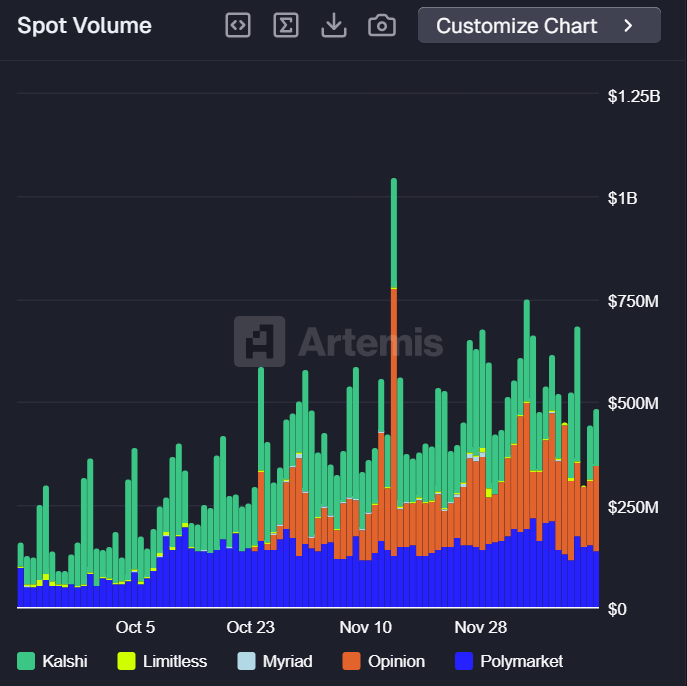Click the orange Opinion color swatch
Screen dimensions: 687x686
351,661
